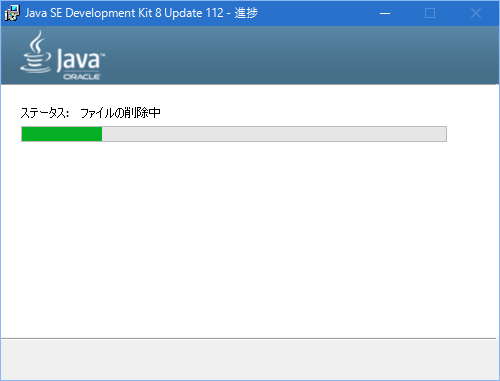Click the 'ステータス:' label
This screenshot has height=381, width=500.
pyautogui.click(x=45, y=113)
